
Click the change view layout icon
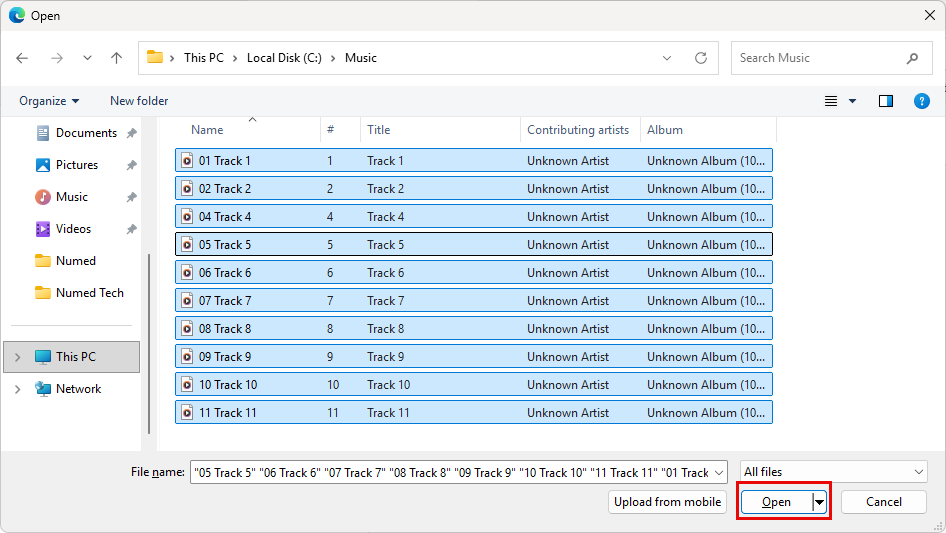(831, 101)
